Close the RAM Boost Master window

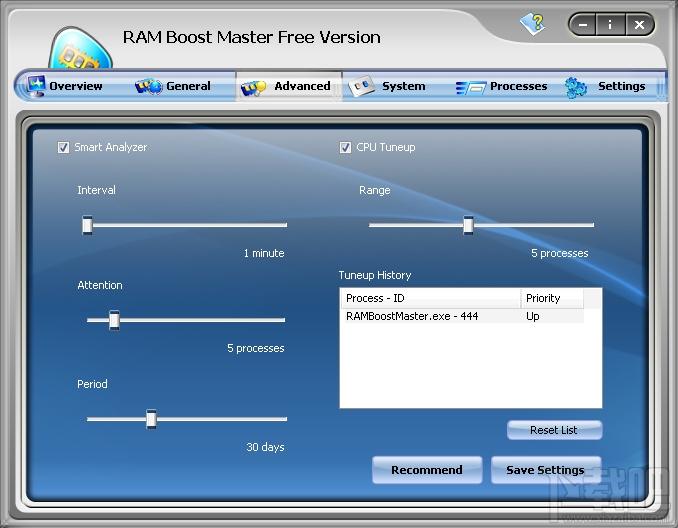click(639, 25)
